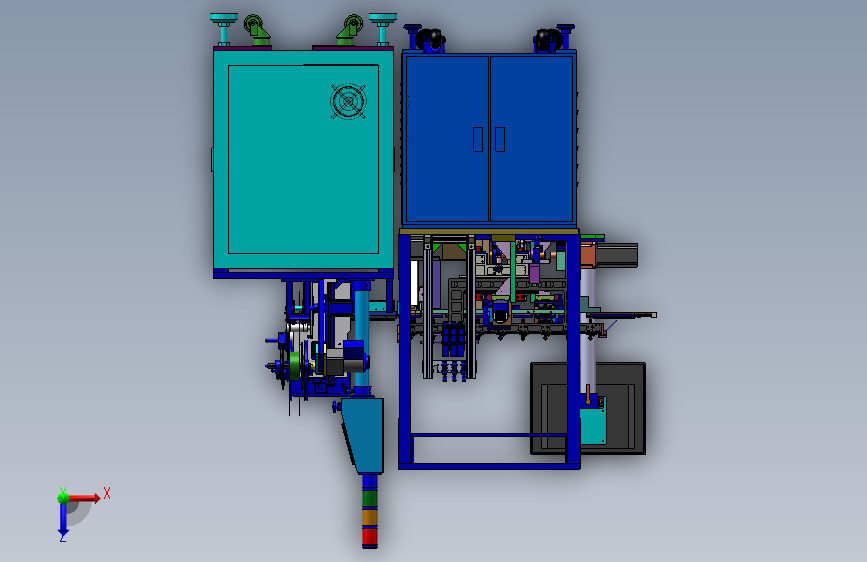Select the orange segment of the signal tower light
The image size is (867, 562).
[369, 517]
